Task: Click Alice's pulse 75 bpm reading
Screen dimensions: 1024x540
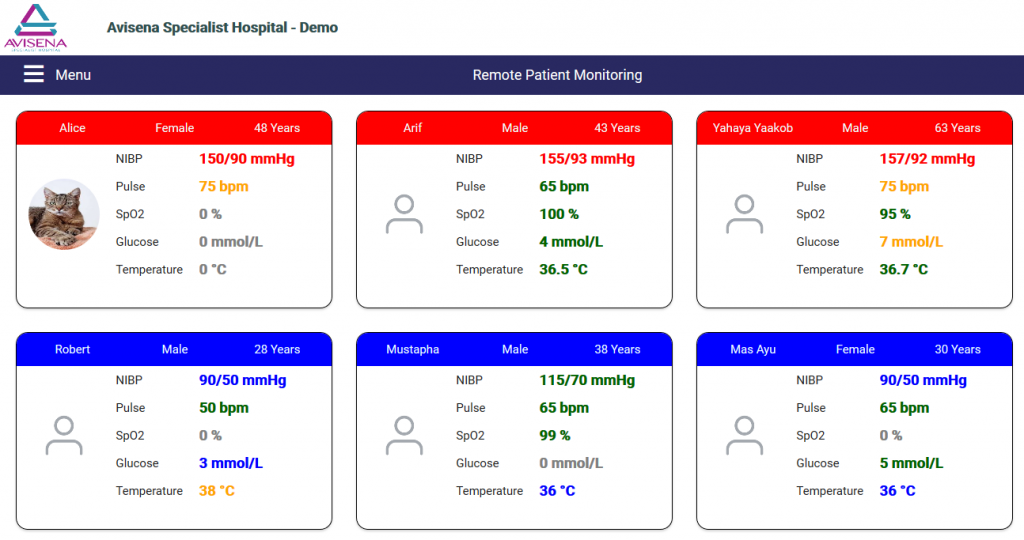Action: 224,187
